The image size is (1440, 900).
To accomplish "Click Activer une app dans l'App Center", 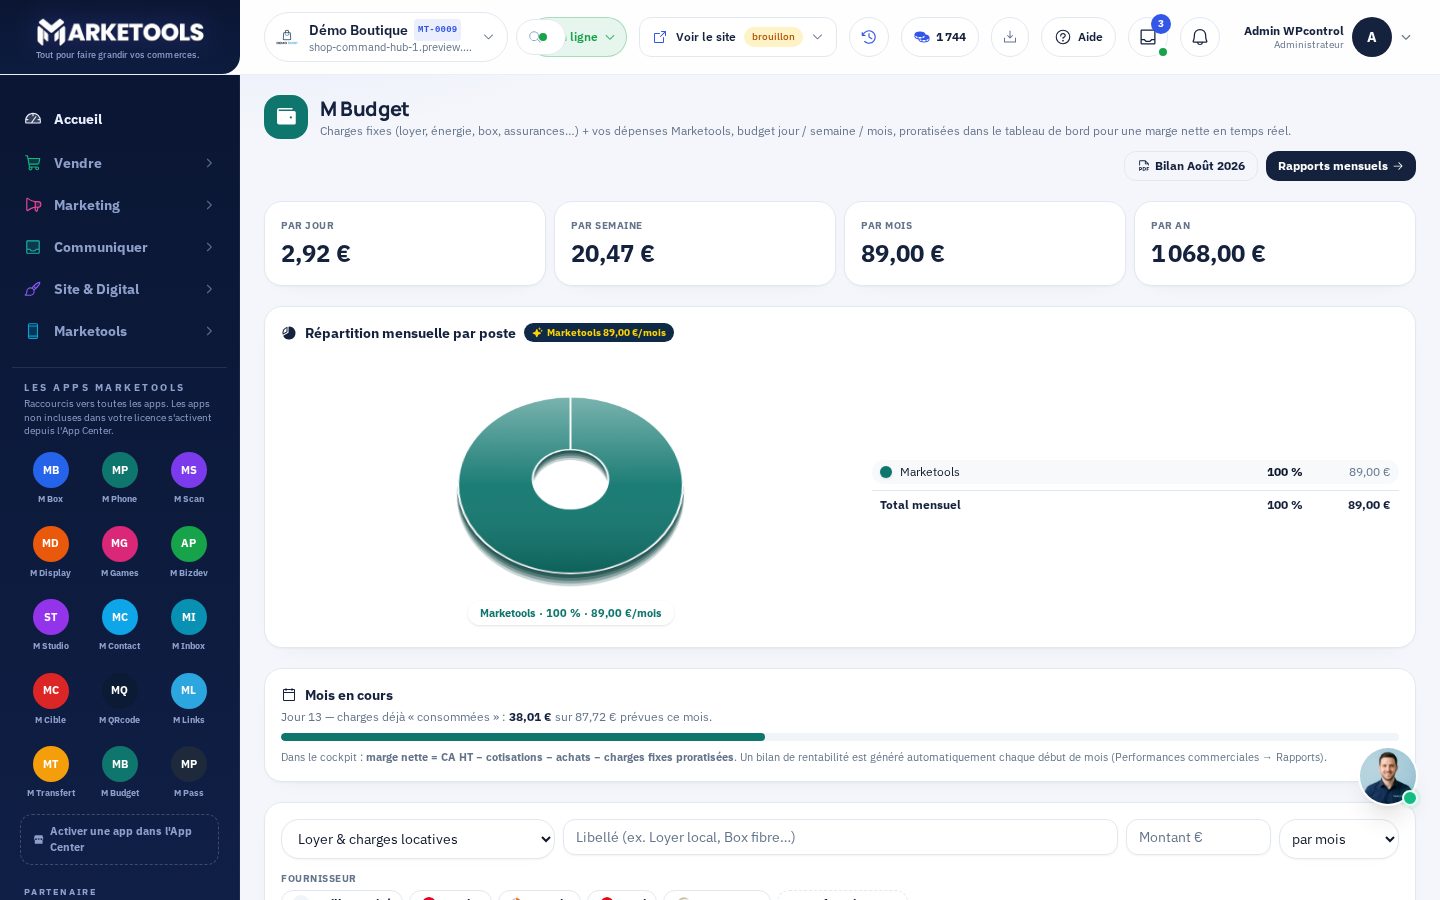I will 119,839.
